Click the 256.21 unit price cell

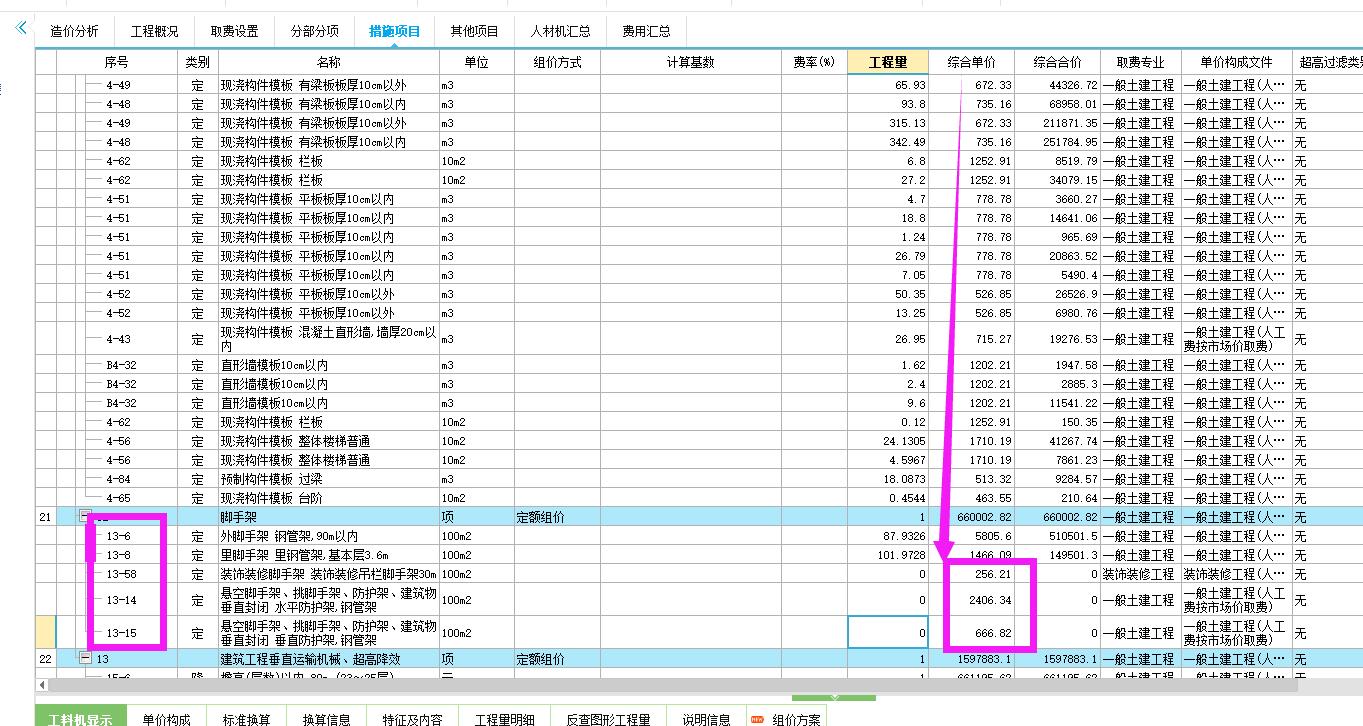pos(972,574)
